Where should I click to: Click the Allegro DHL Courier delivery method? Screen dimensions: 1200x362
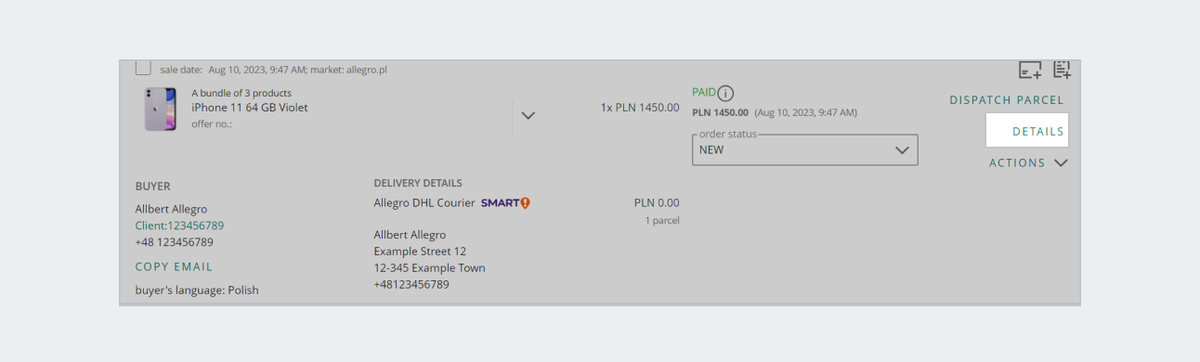click(423, 203)
